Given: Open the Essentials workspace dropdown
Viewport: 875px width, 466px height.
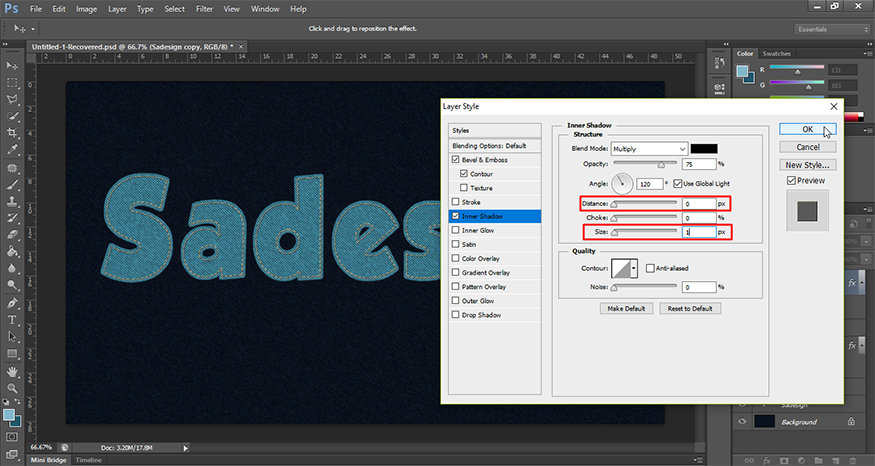Looking at the screenshot, I should [831, 29].
